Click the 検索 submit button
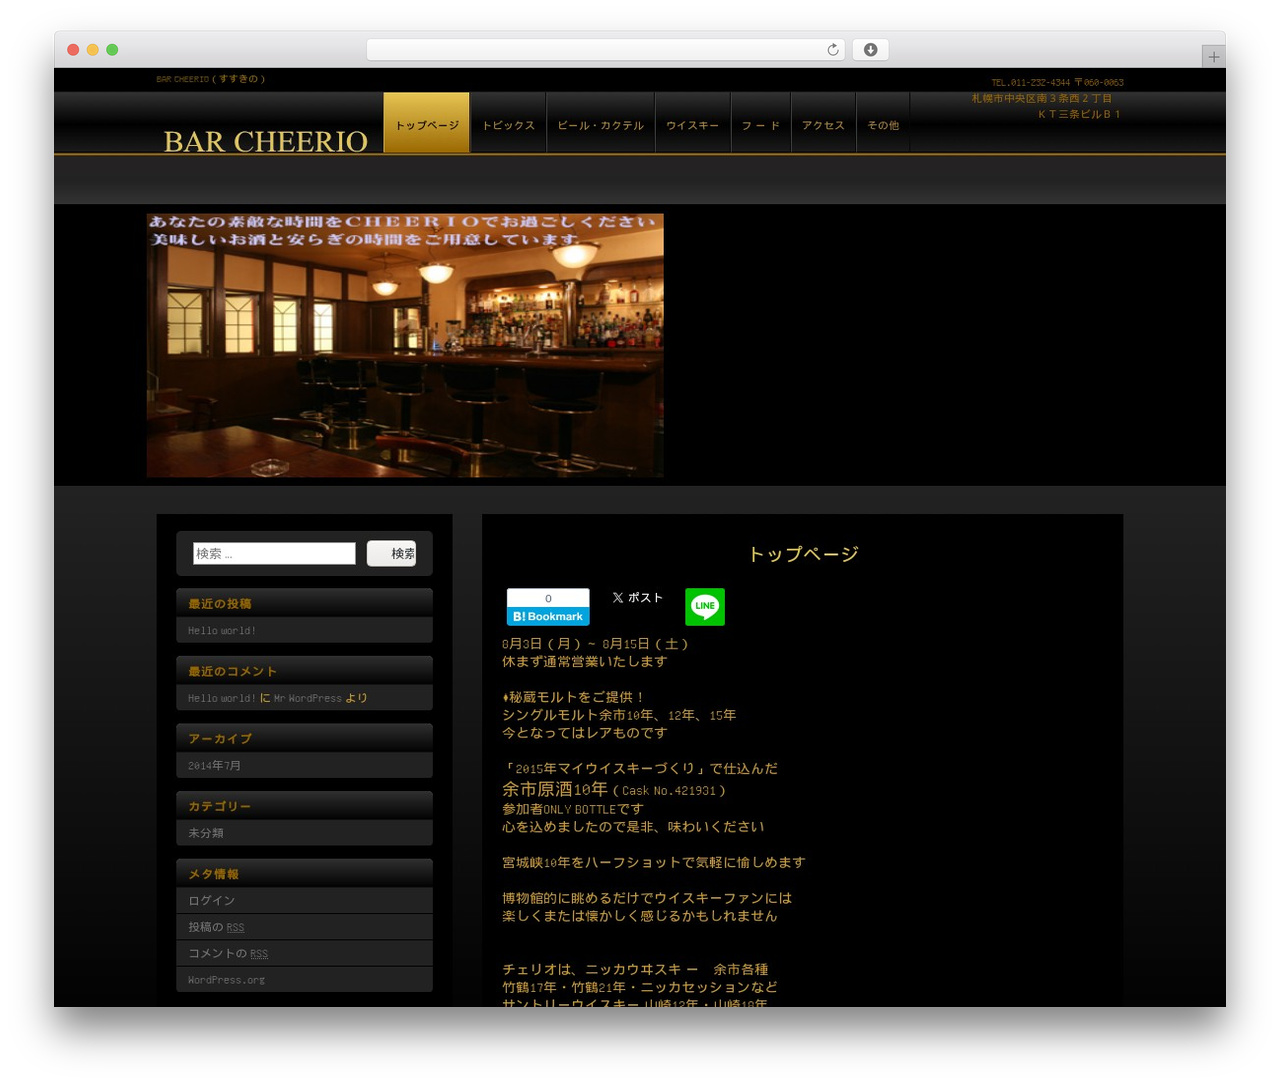Screen dimensions: 1280x1084 click(392, 553)
